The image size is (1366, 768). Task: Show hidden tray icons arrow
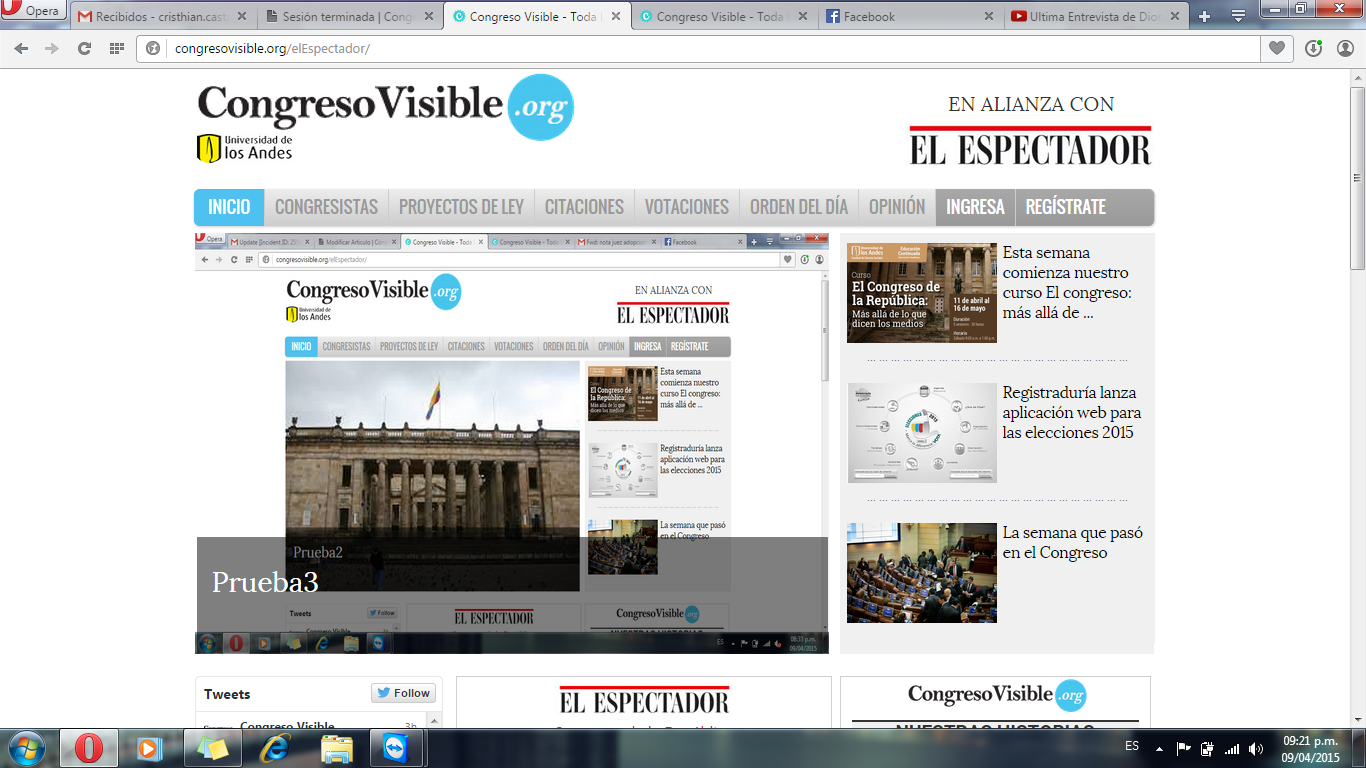[x=1159, y=748]
